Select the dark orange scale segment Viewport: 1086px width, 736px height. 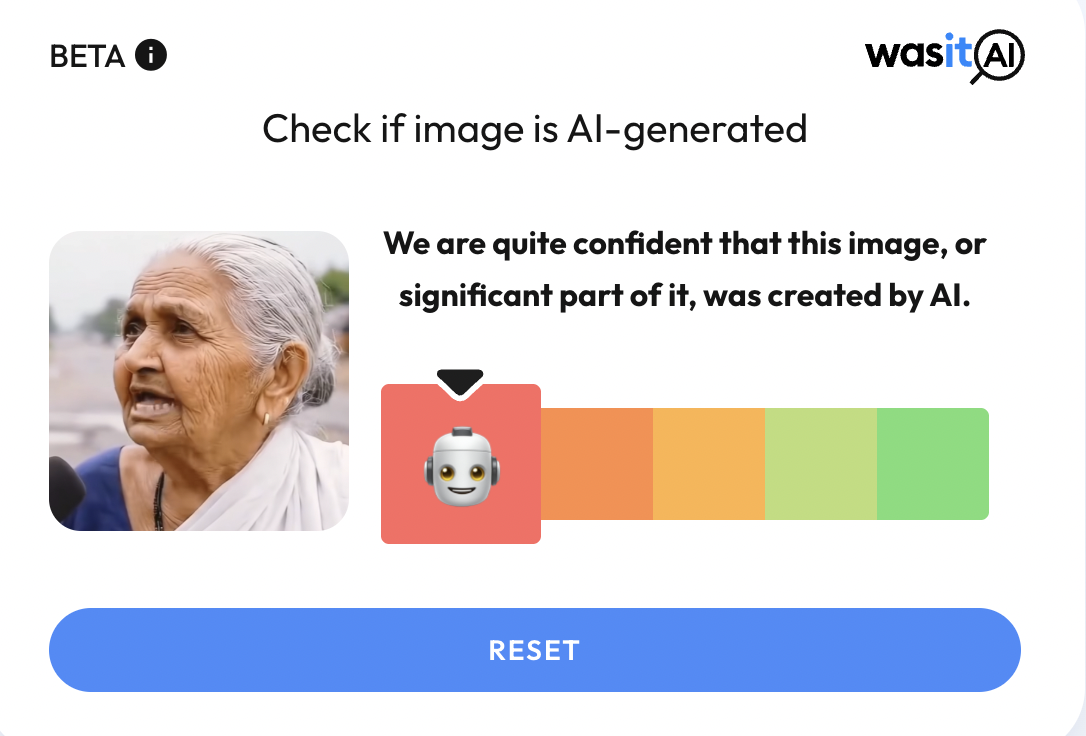tap(596, 464)
